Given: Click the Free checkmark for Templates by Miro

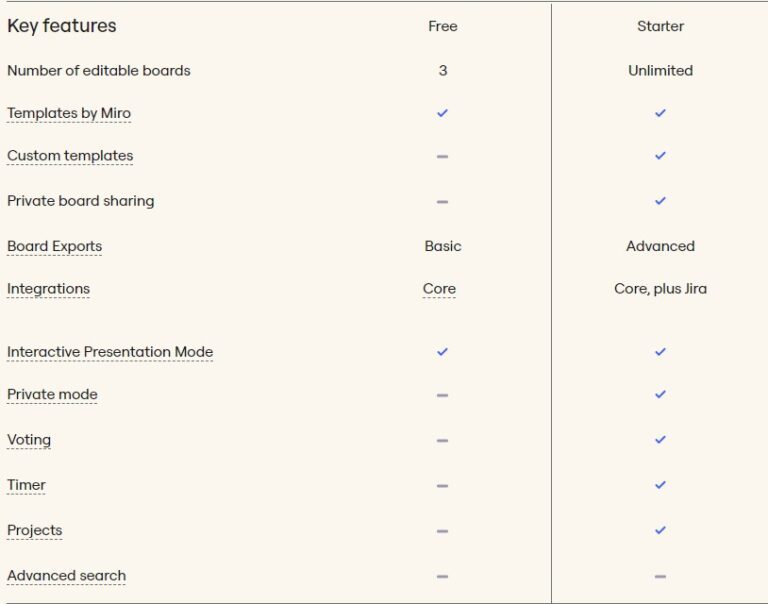Looking at the screenshot, I should click(x=442, y=113).
